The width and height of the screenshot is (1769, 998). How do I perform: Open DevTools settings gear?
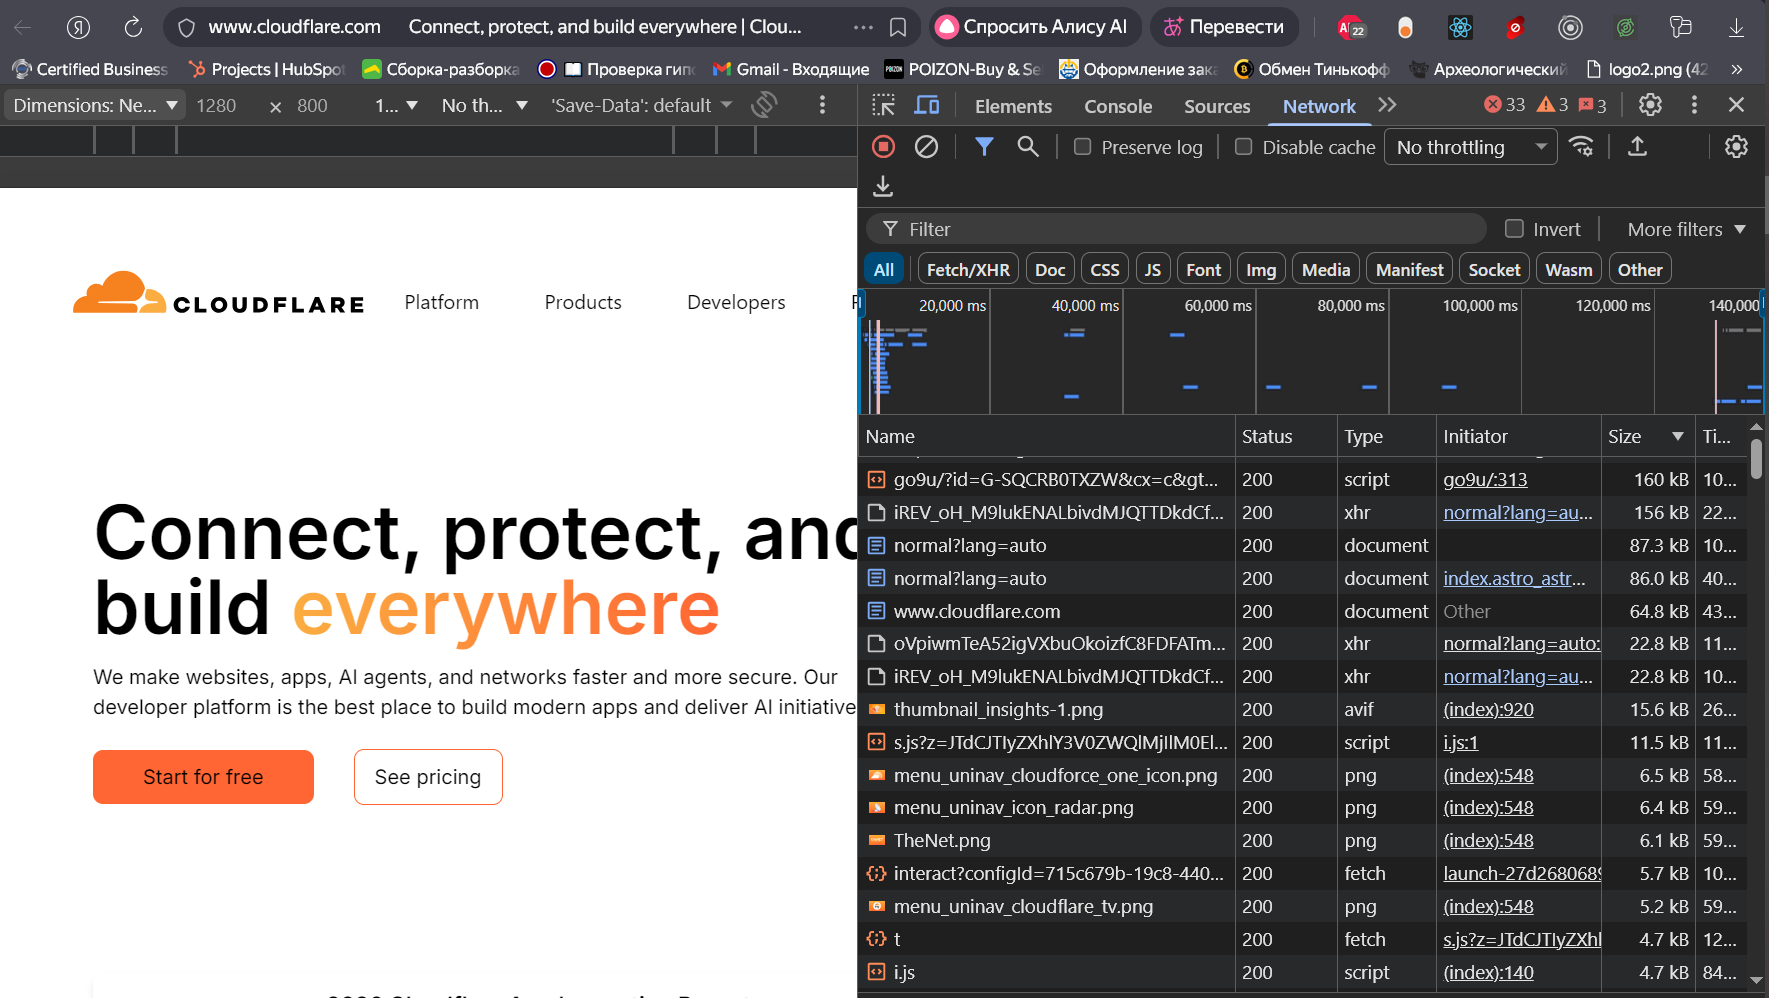1650,105
